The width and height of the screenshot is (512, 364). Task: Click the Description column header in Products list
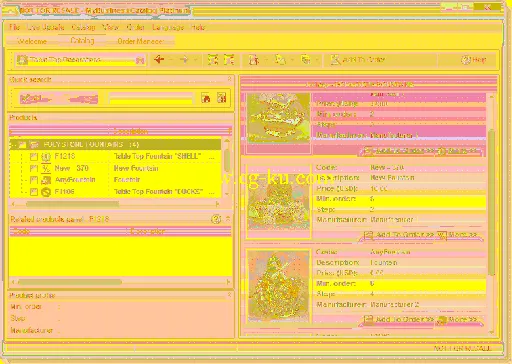(x=131, y=131)
